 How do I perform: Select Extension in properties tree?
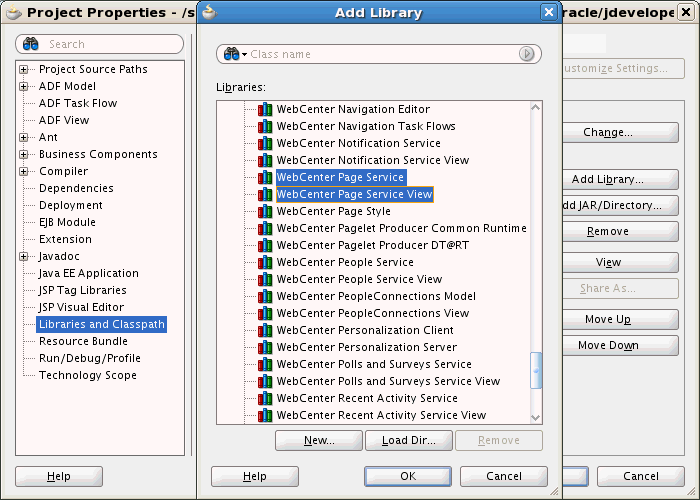65,239
